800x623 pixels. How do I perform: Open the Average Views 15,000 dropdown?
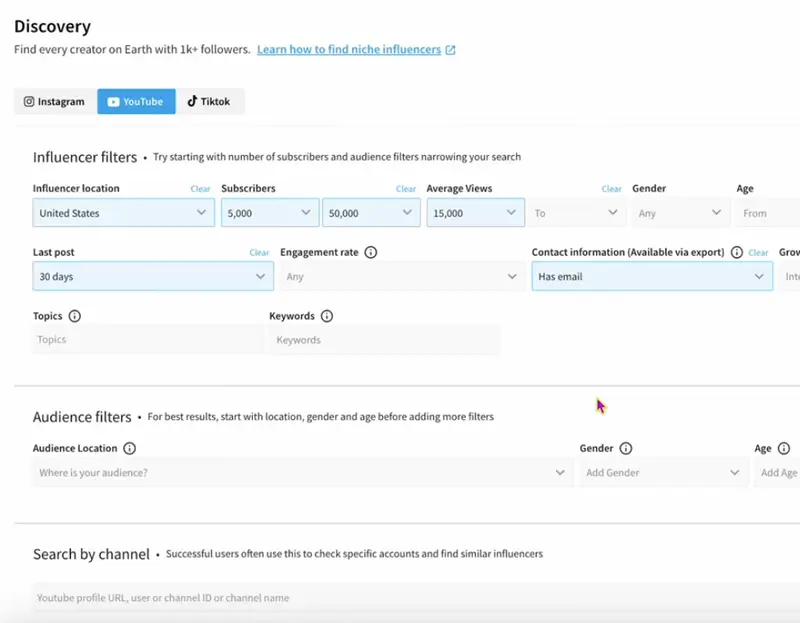475,213
